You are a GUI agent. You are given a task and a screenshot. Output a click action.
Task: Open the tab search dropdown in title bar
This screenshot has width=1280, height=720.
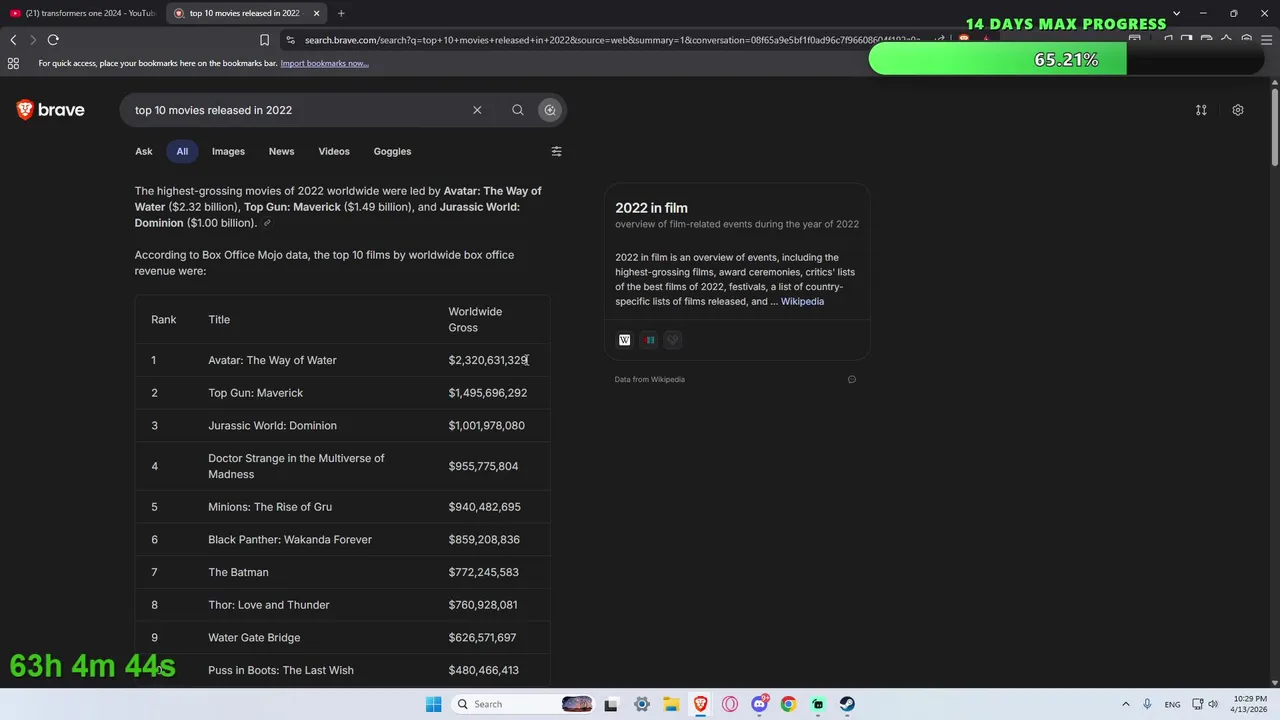point(1176,13)
